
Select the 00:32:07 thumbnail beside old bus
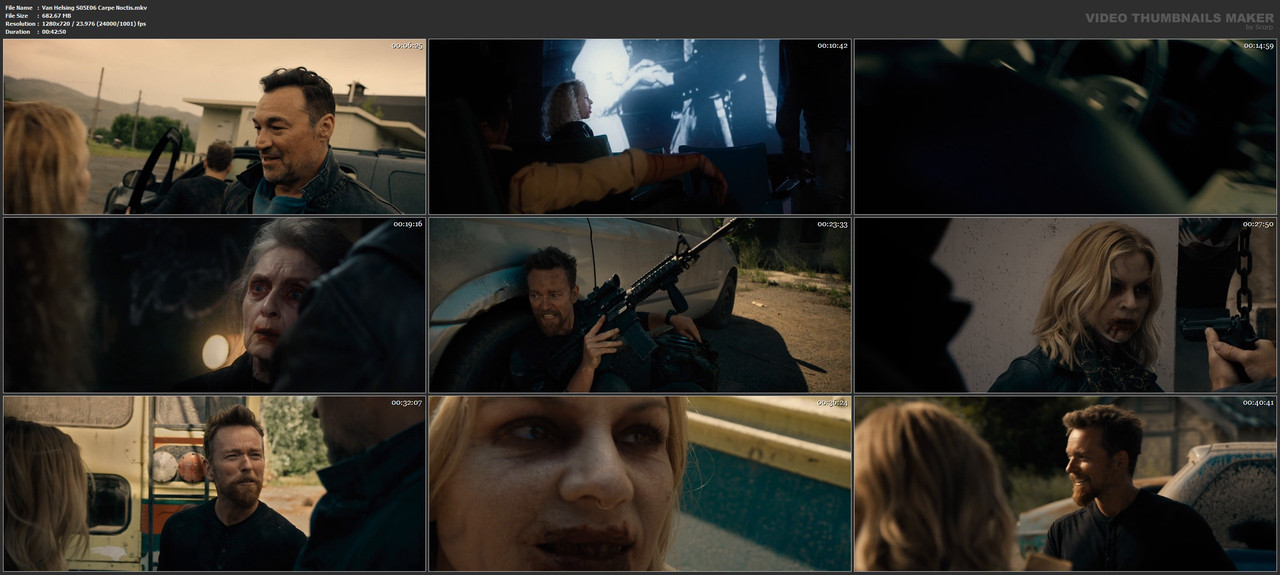coord(214,483)
